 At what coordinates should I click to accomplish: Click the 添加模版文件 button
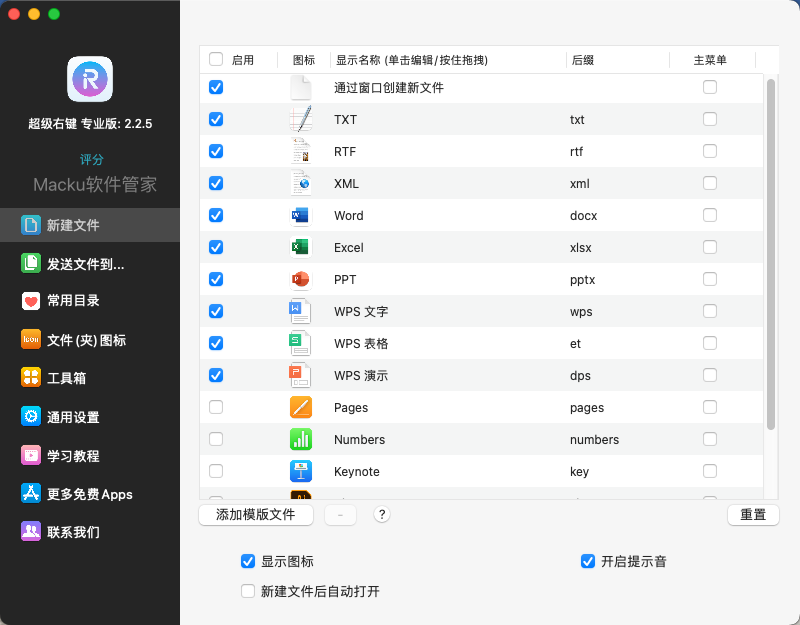point(256,514)
